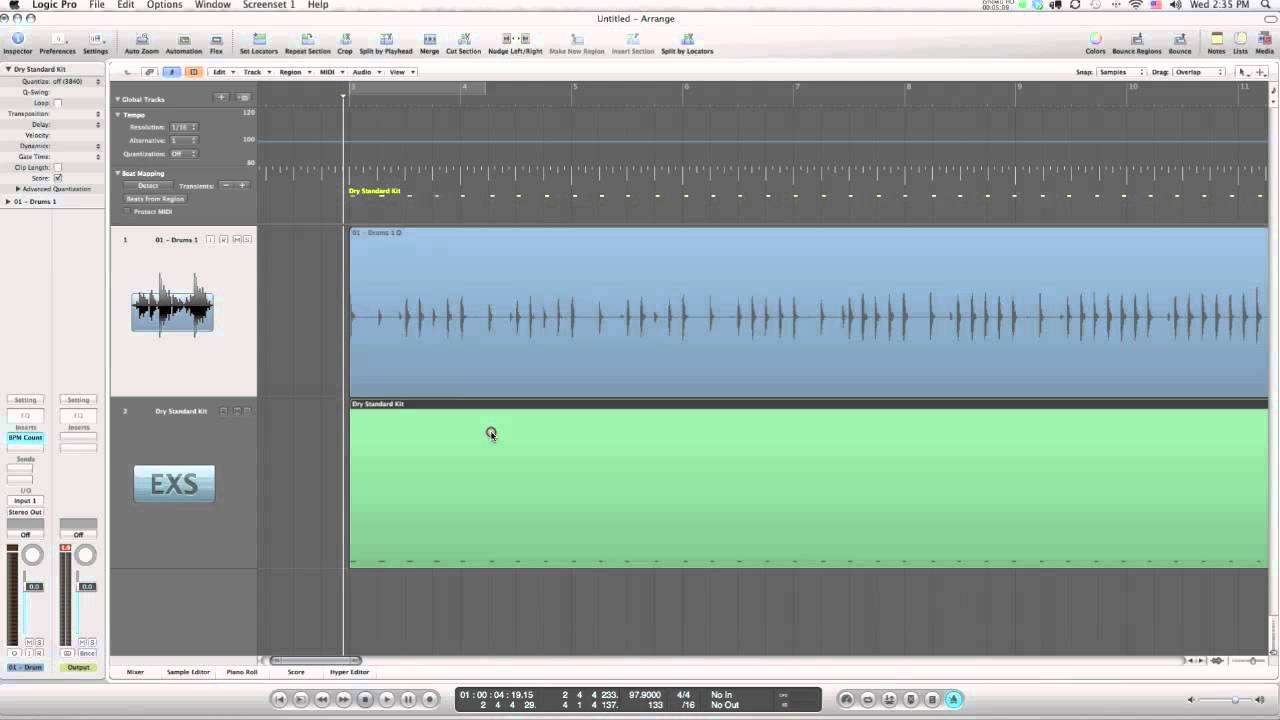Open the Options menu
Viewport: 1280px width, 720px height.
164,5
